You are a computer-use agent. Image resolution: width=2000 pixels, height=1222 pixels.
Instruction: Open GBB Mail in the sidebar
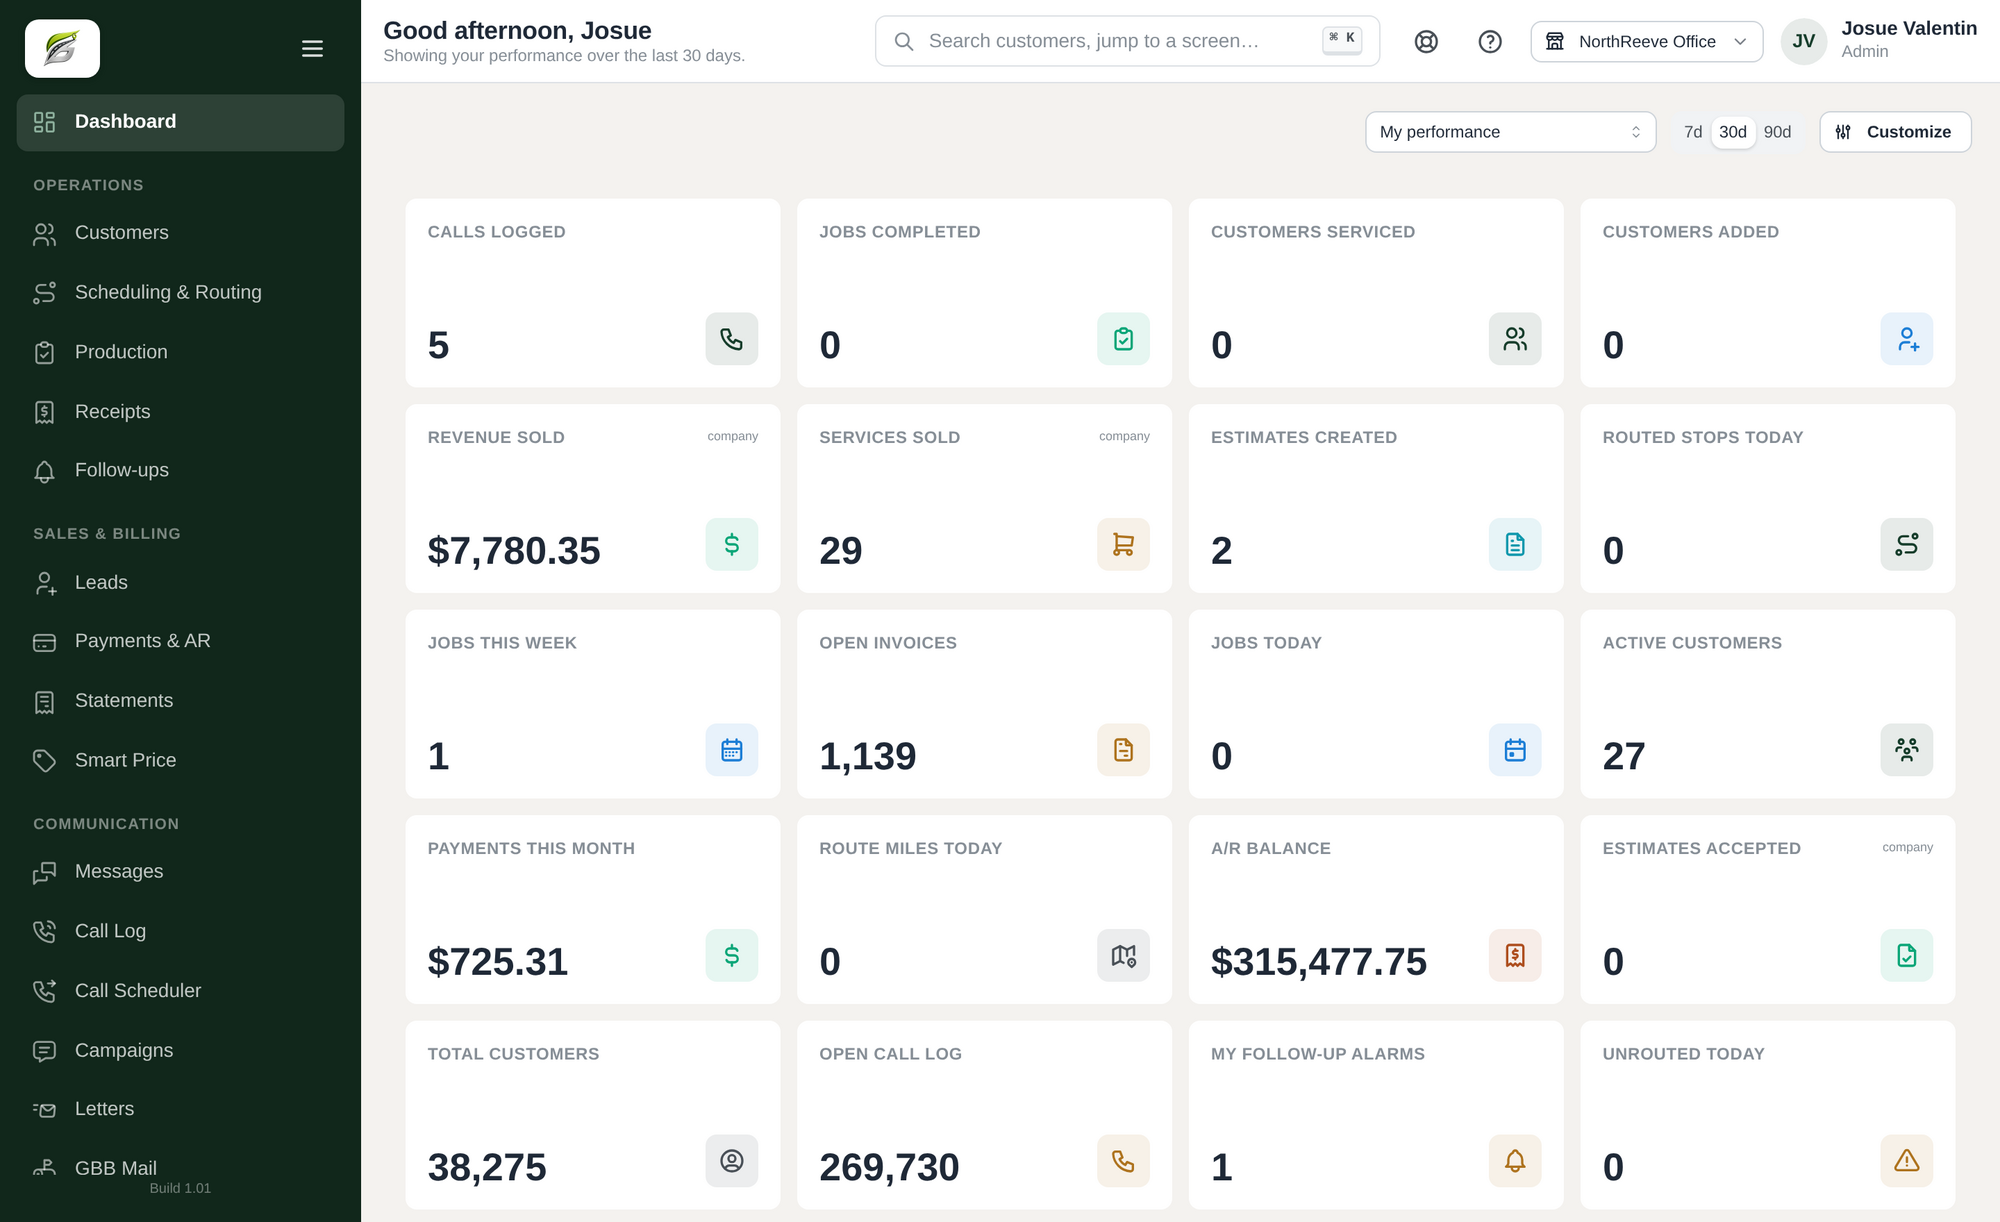[x=180, y=1168]
